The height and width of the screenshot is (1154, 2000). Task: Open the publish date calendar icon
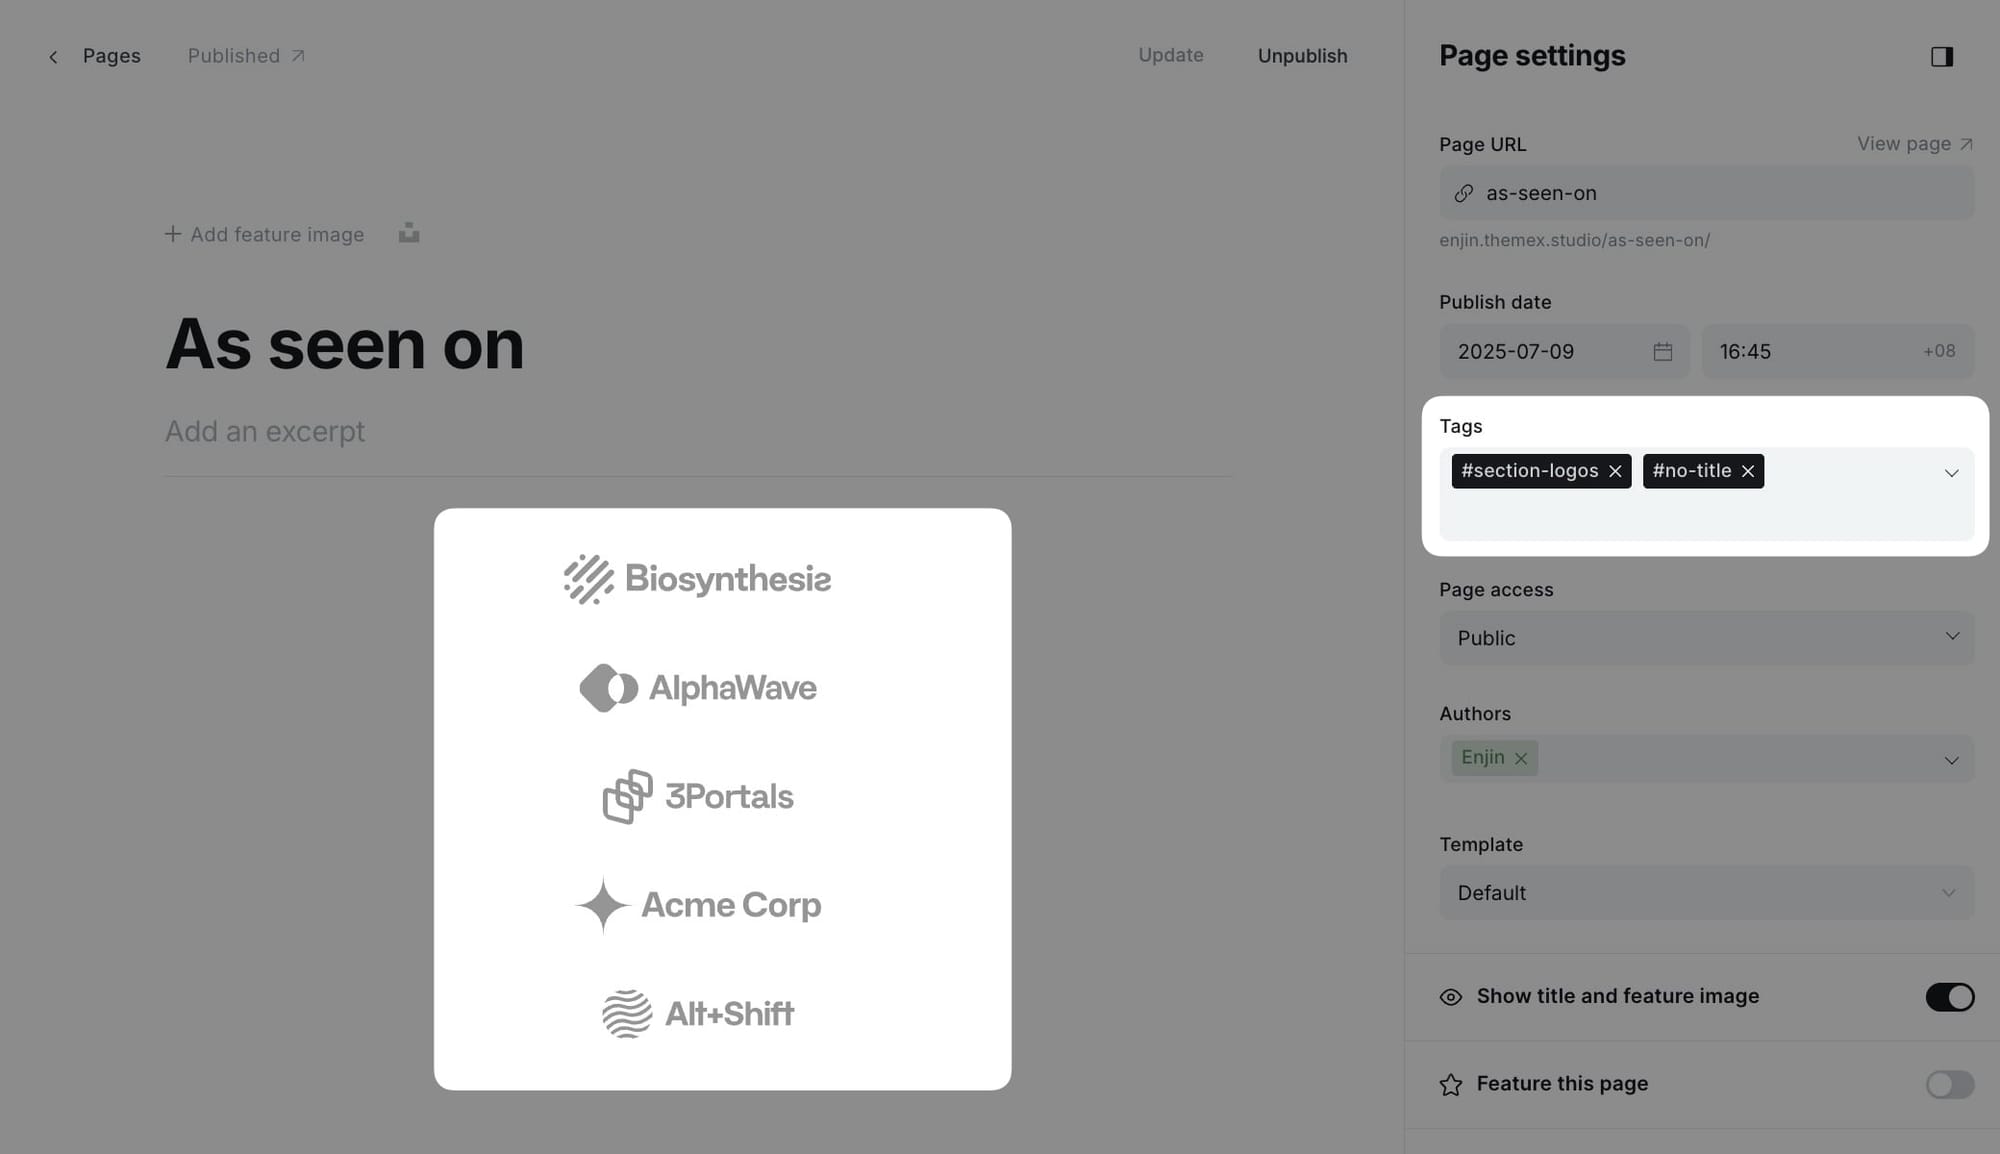pyautogui.click(x=1662, y=351)
